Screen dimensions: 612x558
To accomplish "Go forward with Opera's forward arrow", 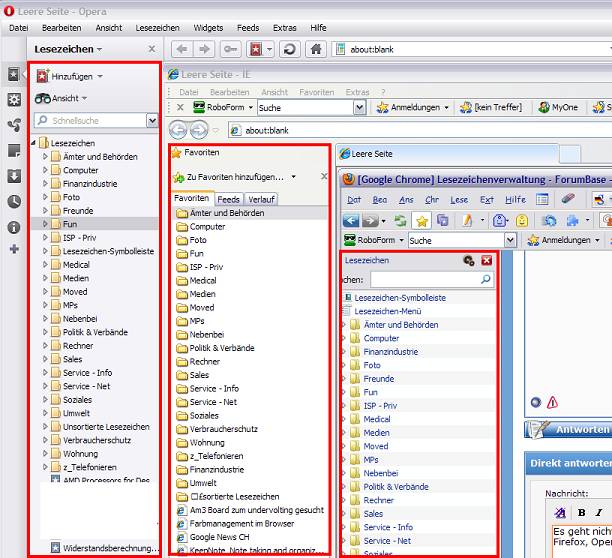I will pyautogui.click(x=204, y=49).
